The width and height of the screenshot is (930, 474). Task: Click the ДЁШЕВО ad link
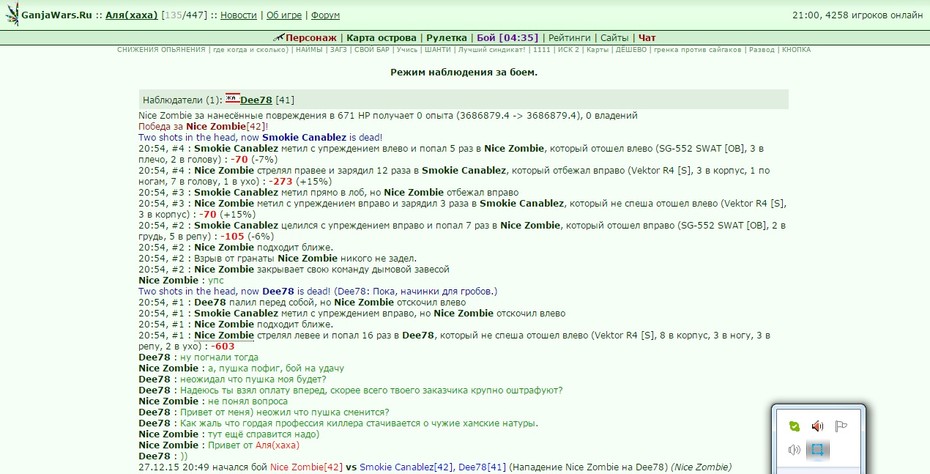(x=631, y=50)
